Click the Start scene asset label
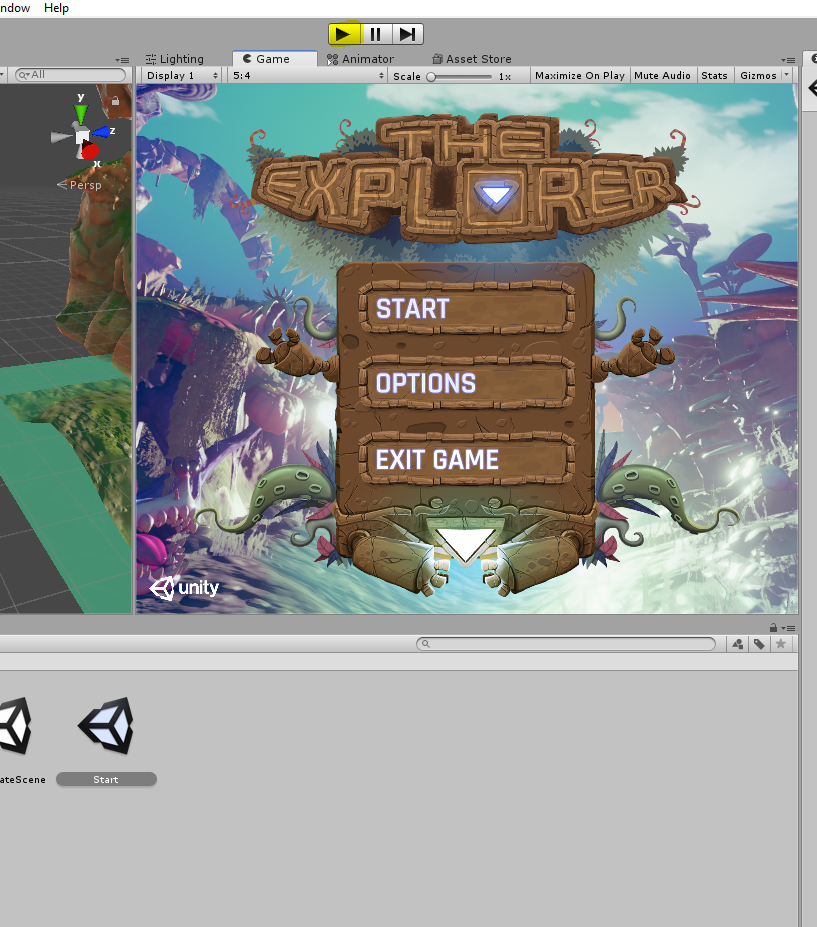 pyautogui.click(x=106, y=779)
